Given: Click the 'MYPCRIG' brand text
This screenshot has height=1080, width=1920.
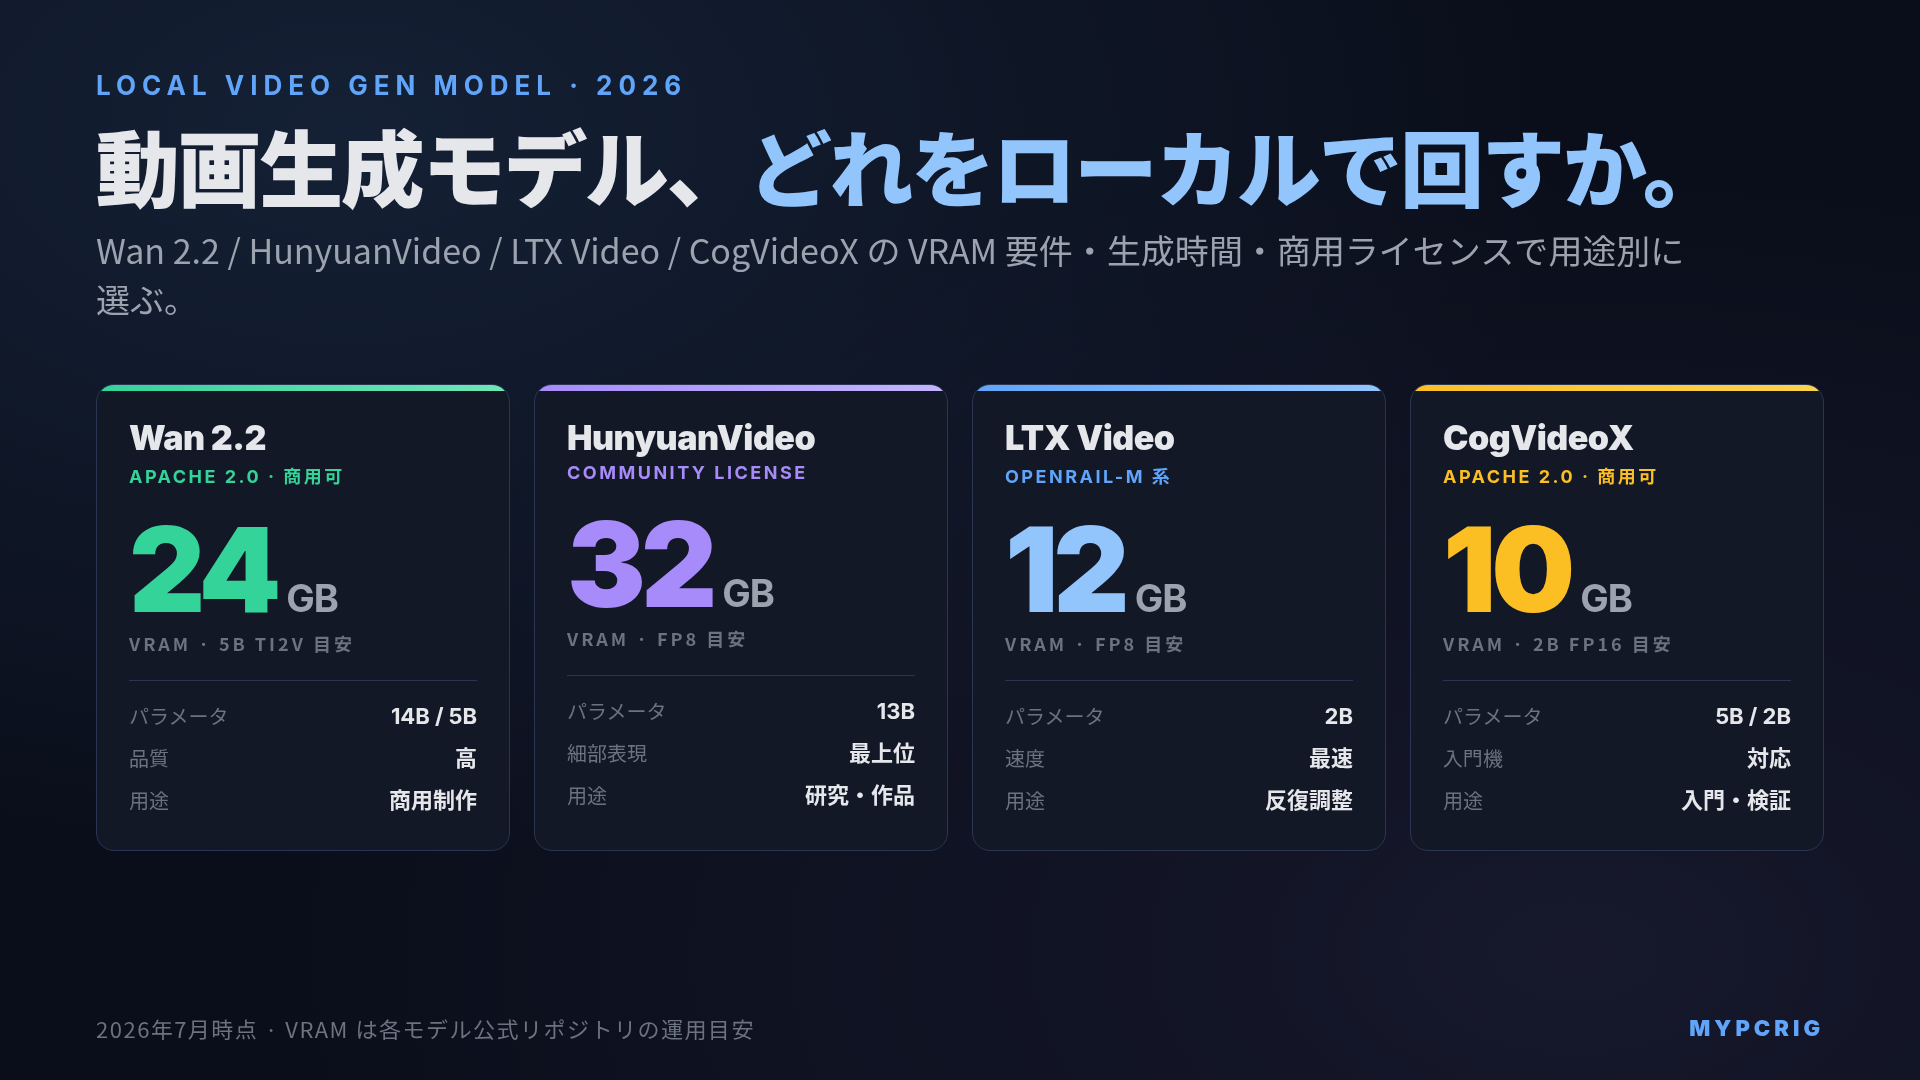Looking at the screenshot, I should coord(1756,1029).
